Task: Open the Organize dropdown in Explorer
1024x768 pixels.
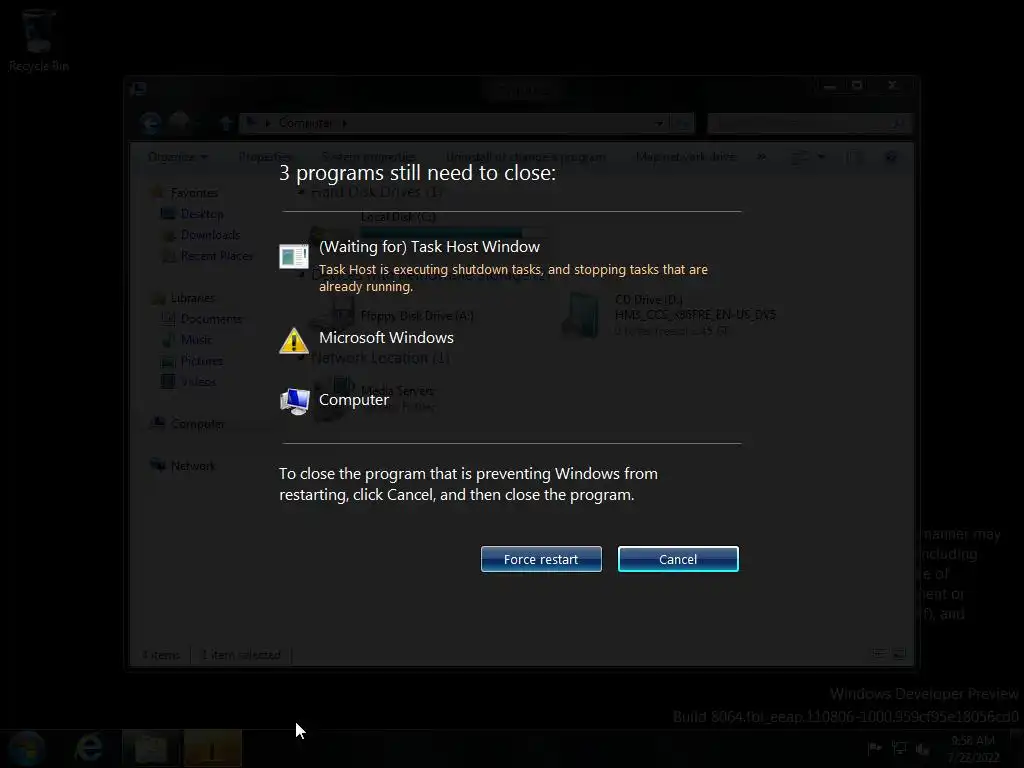Action: click(177, 157)
